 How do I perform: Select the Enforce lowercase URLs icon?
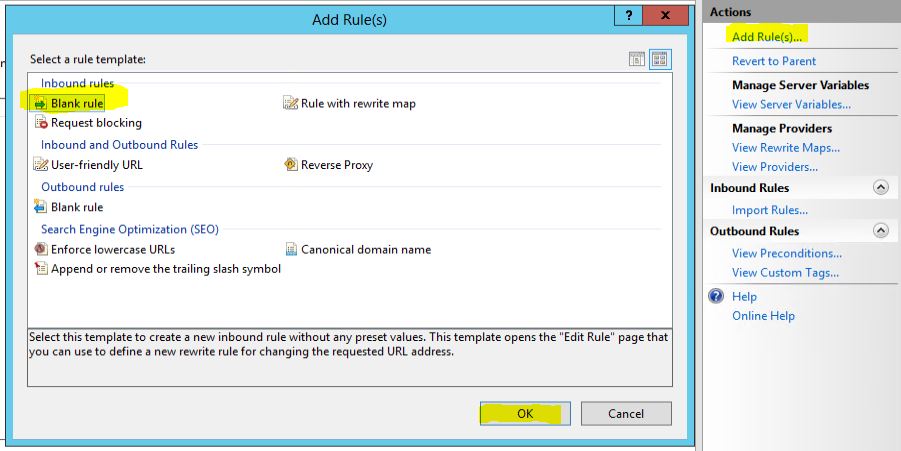pyautogui.click(x=41, y=249)
